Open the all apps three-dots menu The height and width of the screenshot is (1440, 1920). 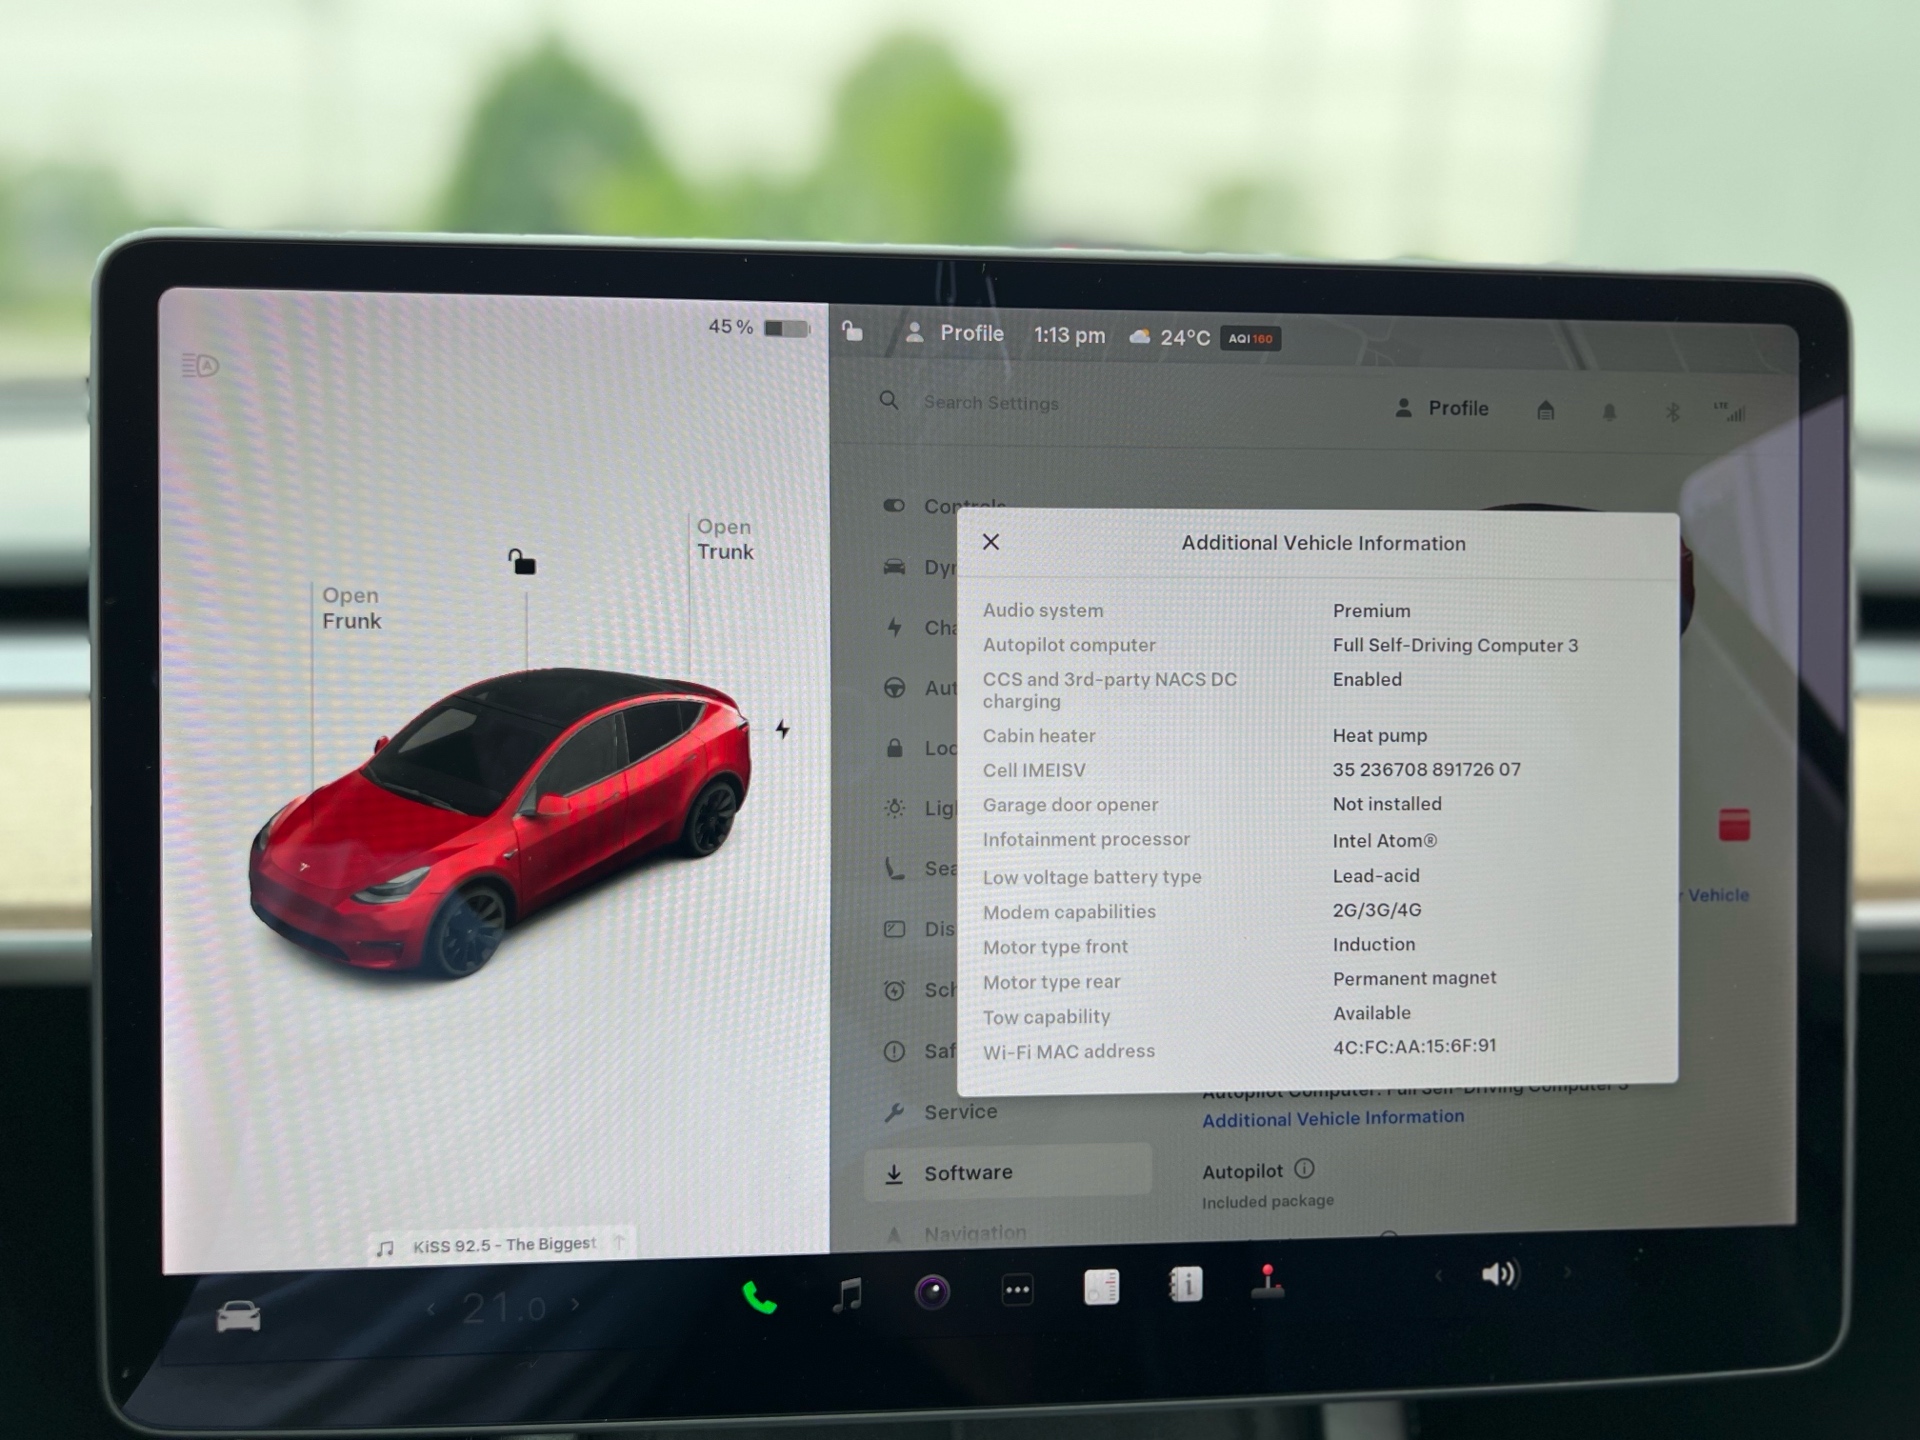(1017, 1290)
